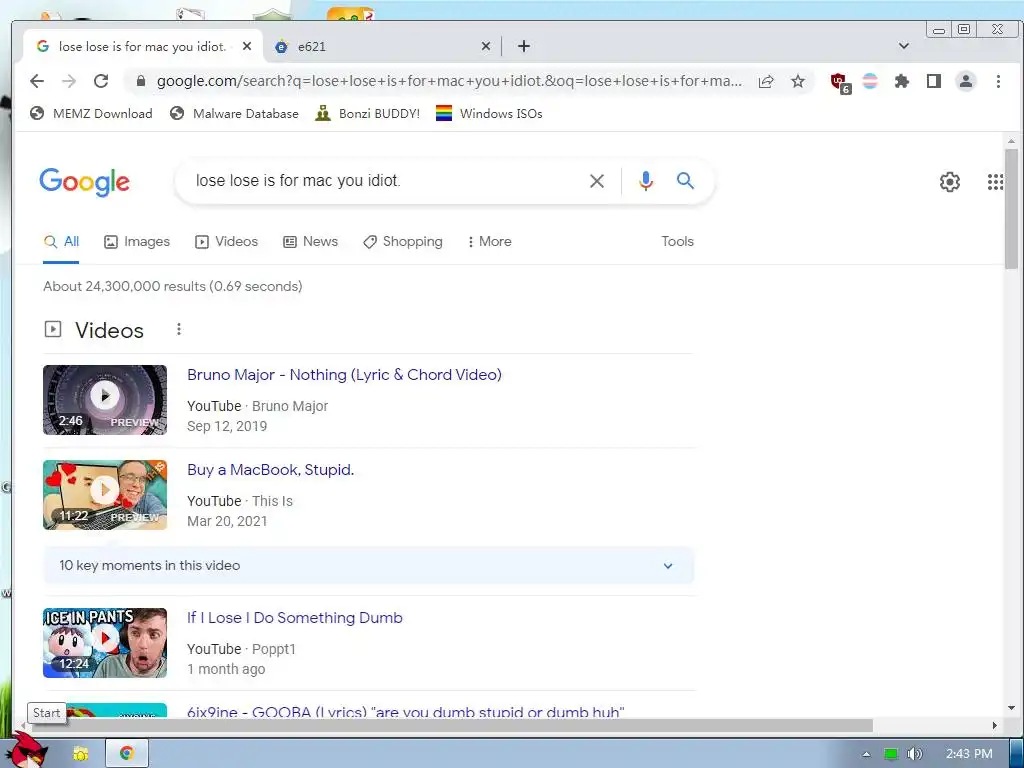
Task: Open the Malware Database bookmark
Action: (x=234, y=114)
